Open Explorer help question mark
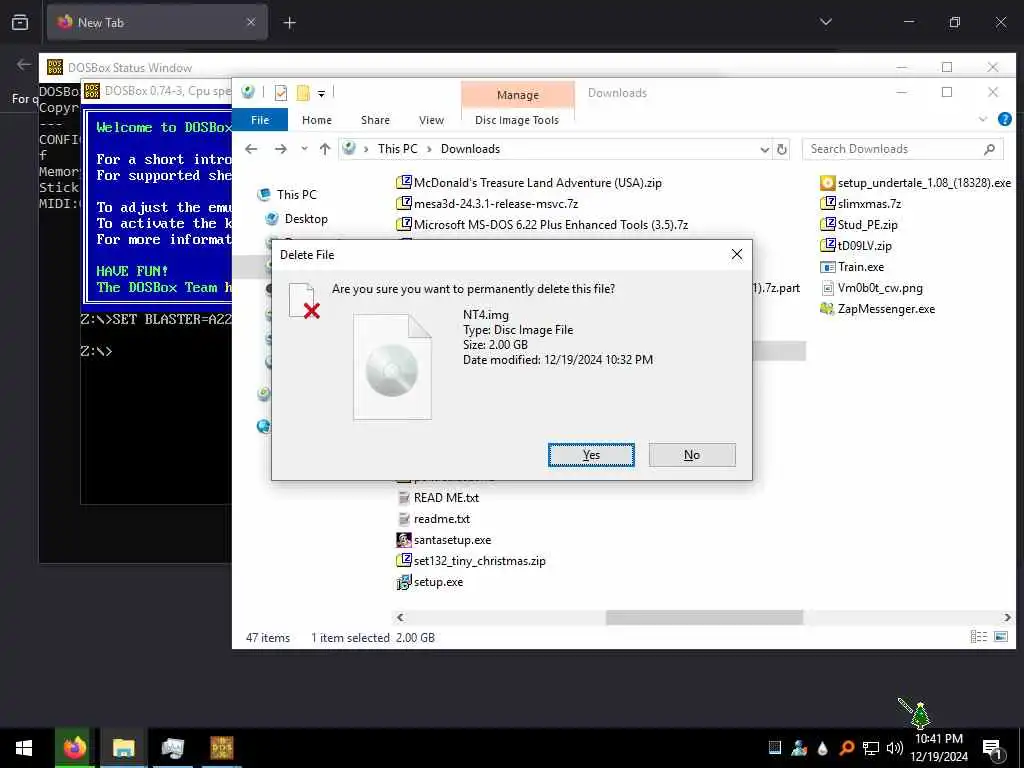1024x768 pixels. (x=1004, y=120)
